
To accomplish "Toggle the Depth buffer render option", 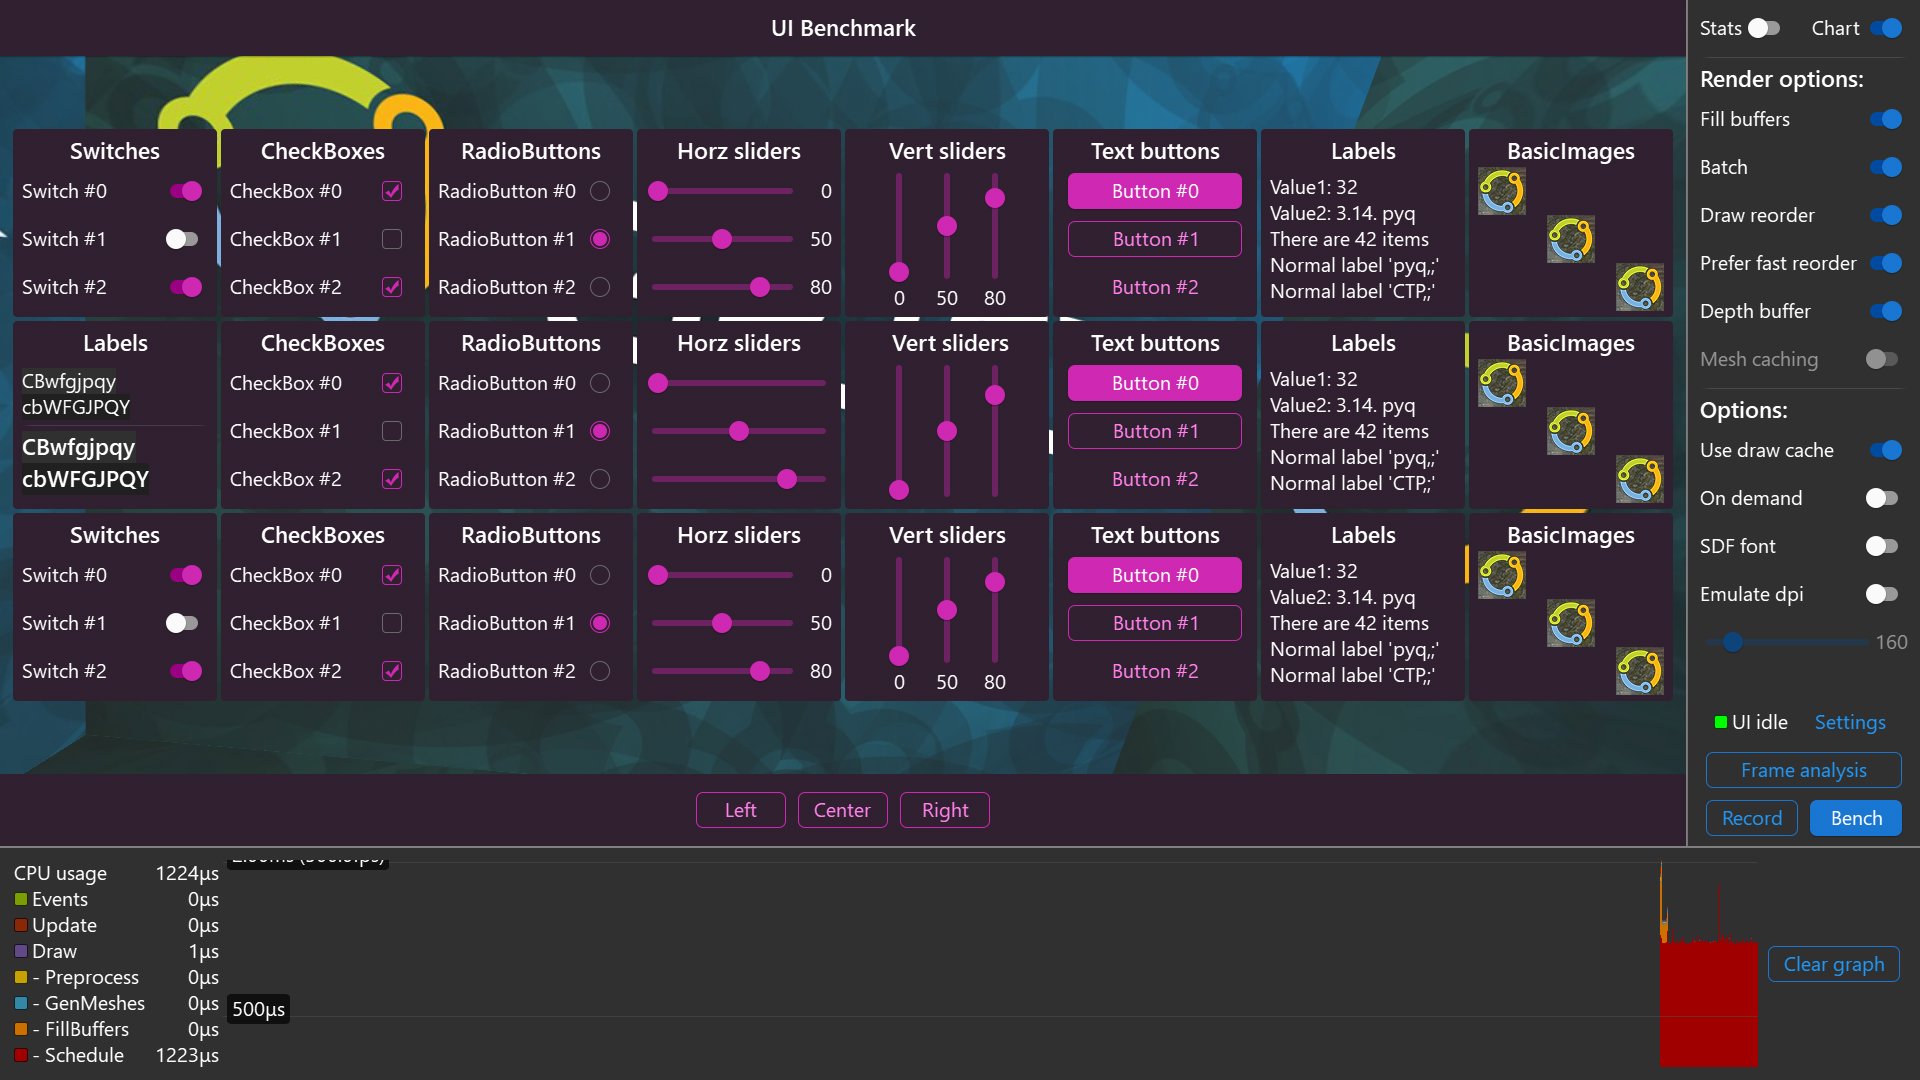I will pos(1885,311).
